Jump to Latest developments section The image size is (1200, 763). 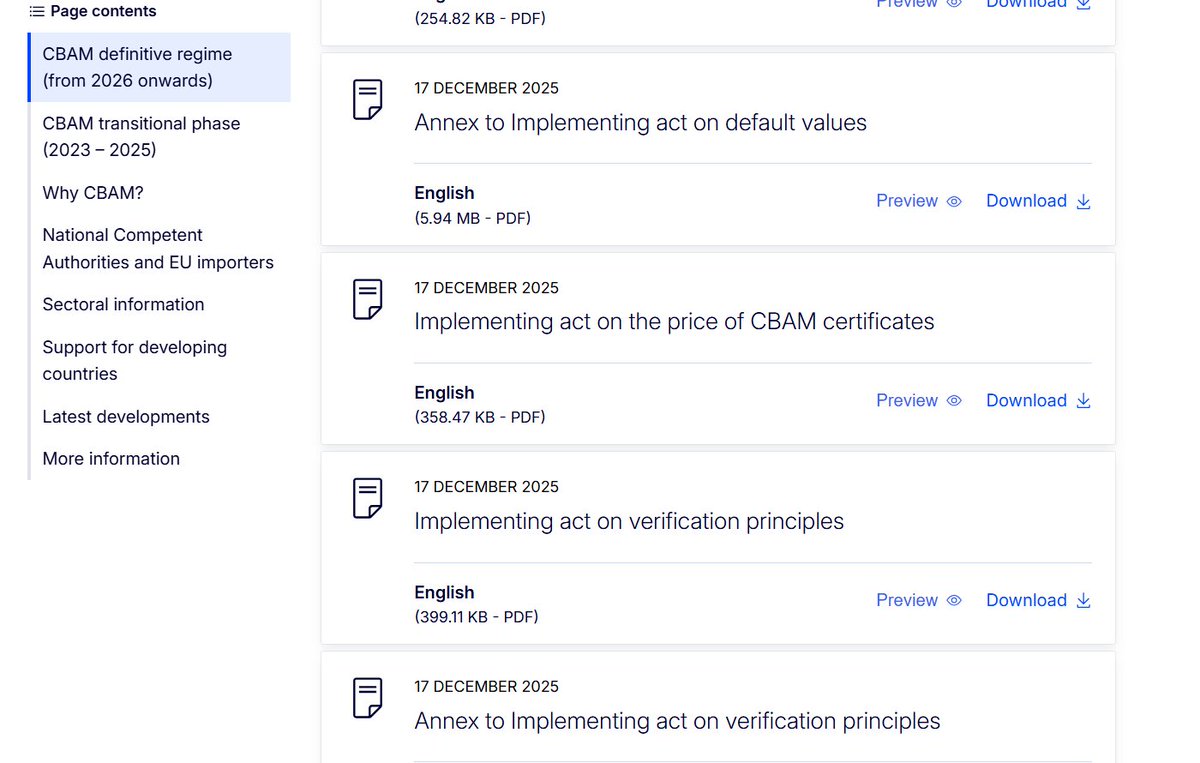(126, 417)
